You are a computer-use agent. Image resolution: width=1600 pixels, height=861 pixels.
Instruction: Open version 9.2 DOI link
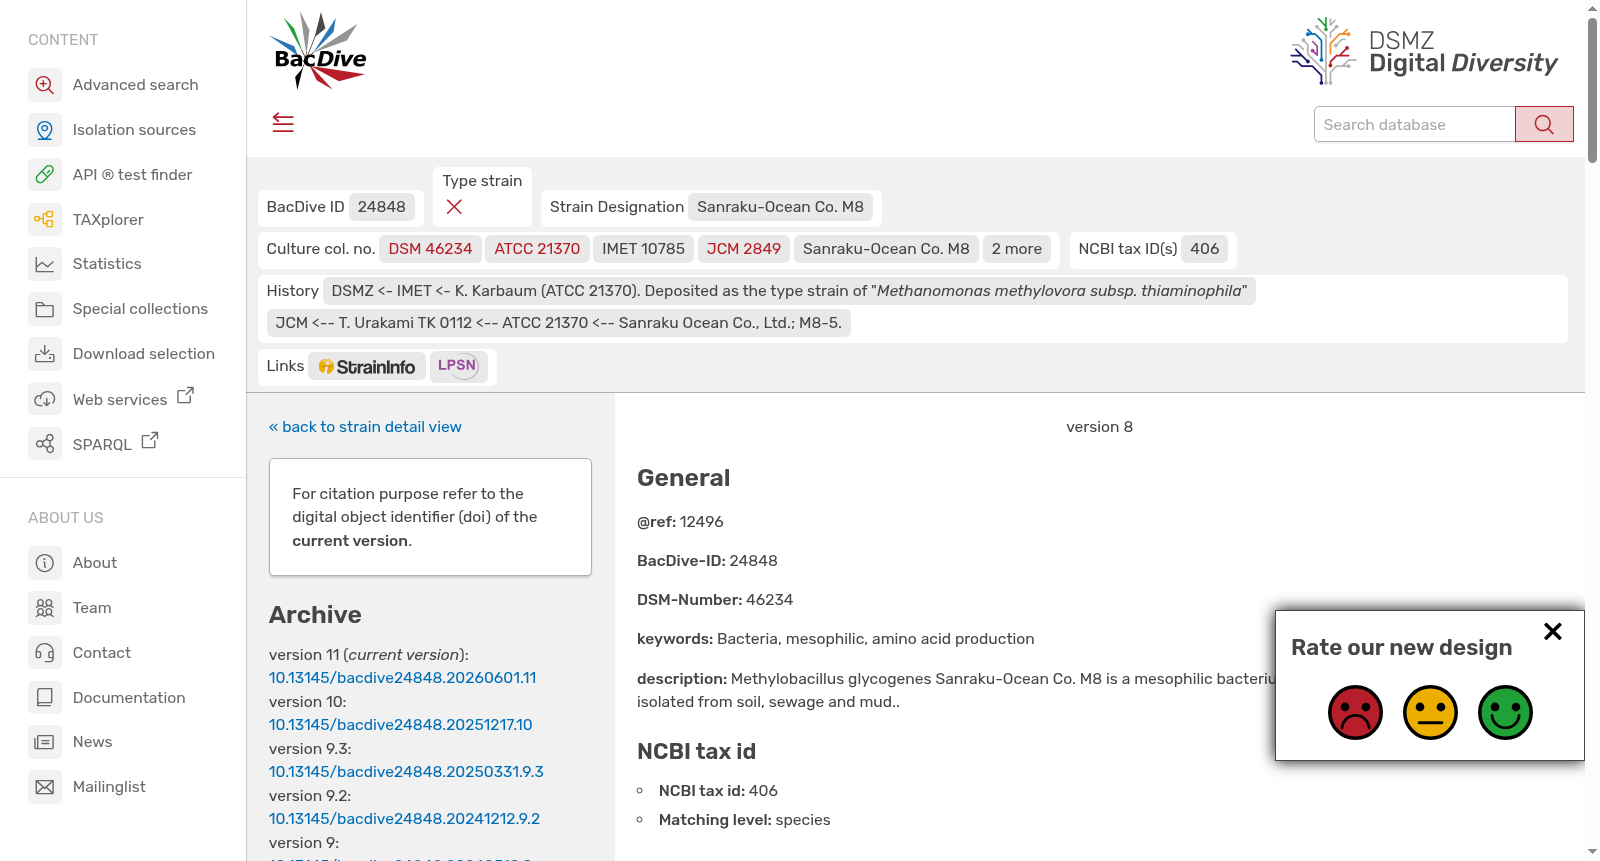[x=404, y=819]
